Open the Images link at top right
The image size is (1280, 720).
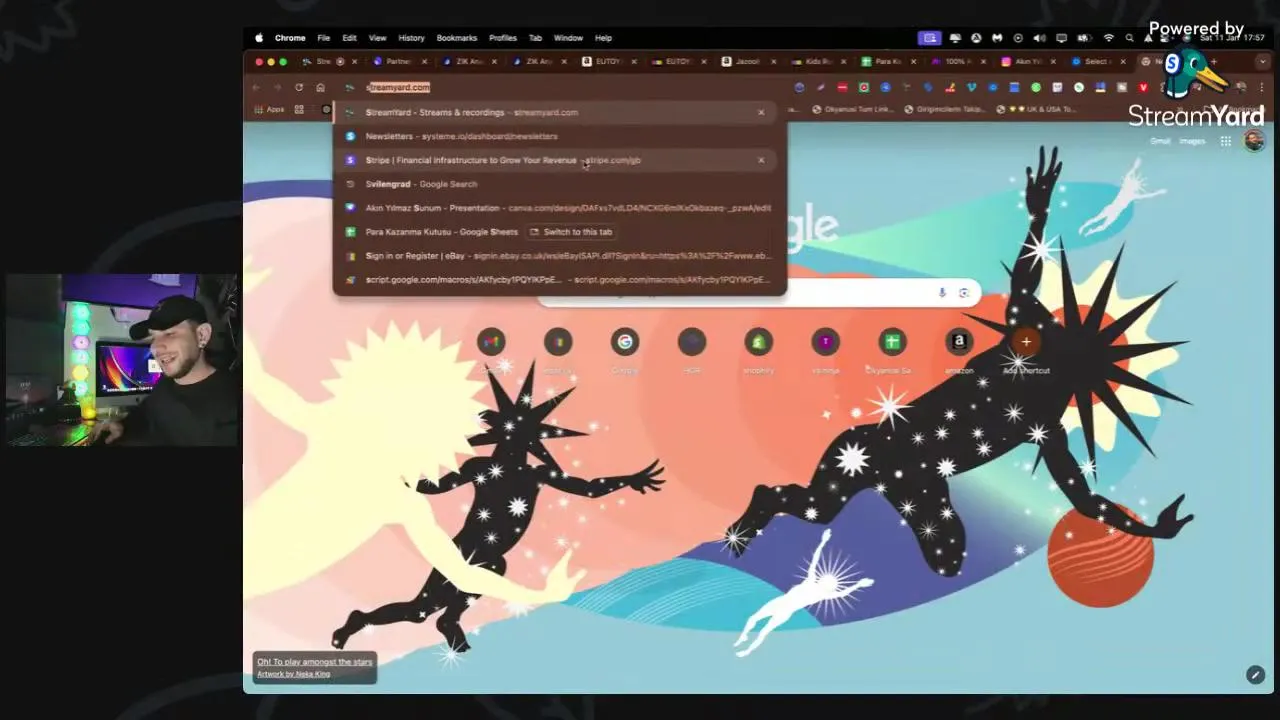tap(1192, 141)
